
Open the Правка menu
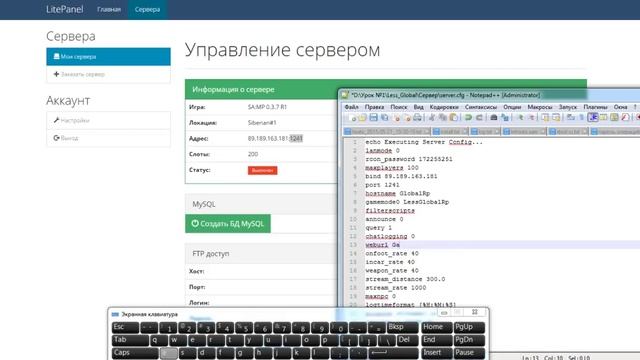coord(374,107)
